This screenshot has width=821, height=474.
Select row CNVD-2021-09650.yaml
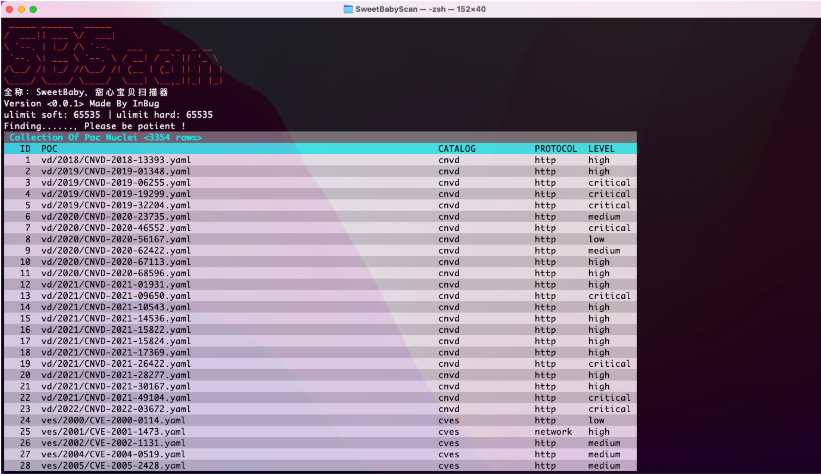coord(320,295)
